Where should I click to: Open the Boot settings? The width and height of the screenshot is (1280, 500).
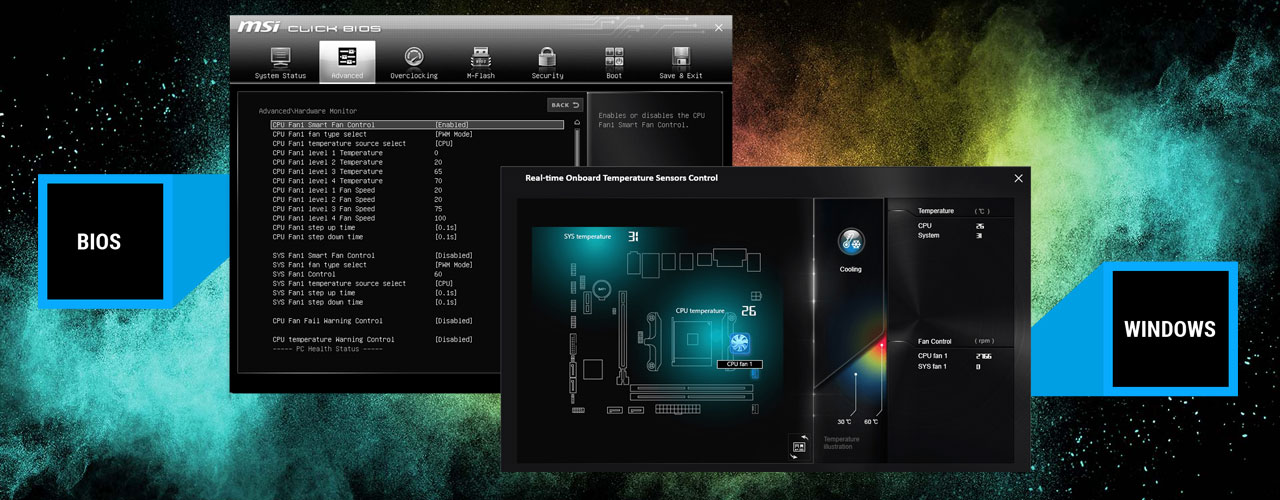pyautogui.click(x=614, y=62)
